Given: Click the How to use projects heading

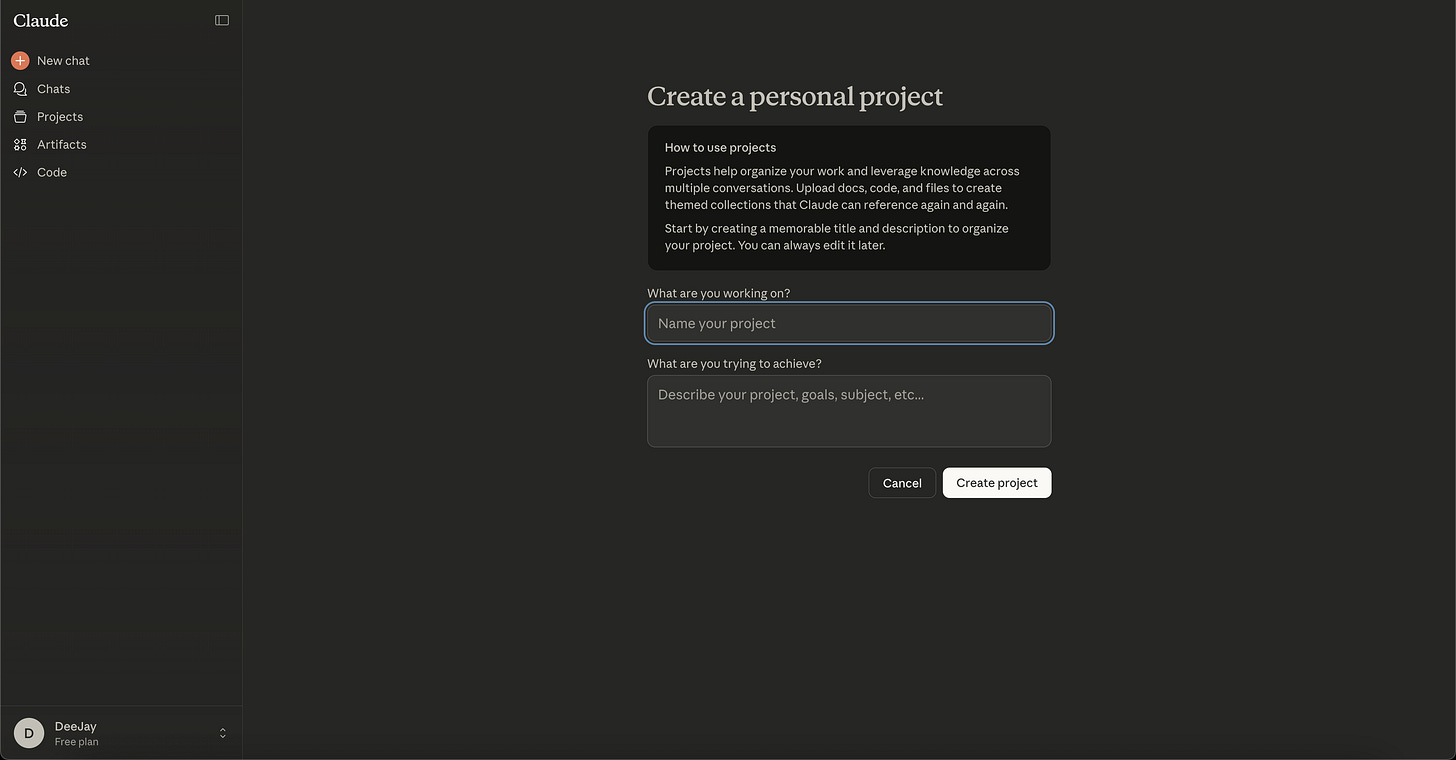Looking at the screenshot, I should click(720, 147).
